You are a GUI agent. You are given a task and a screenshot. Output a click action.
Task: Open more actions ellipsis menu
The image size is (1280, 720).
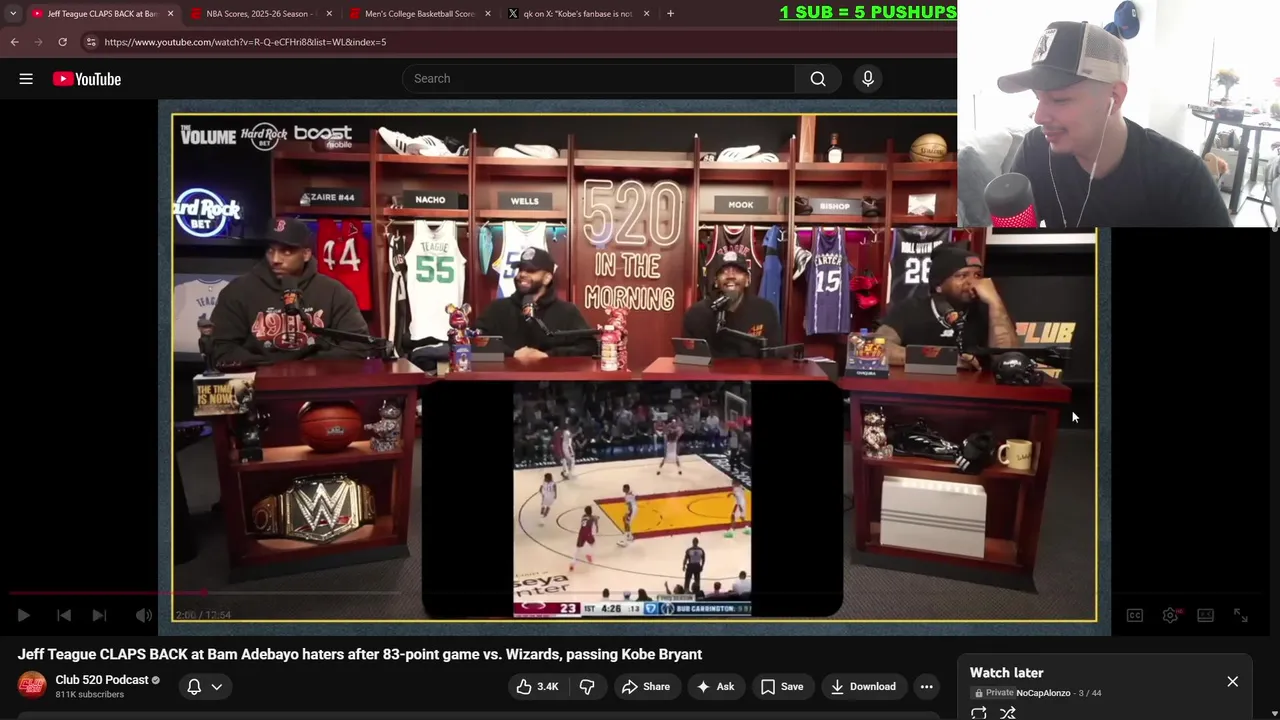[927, 686]
